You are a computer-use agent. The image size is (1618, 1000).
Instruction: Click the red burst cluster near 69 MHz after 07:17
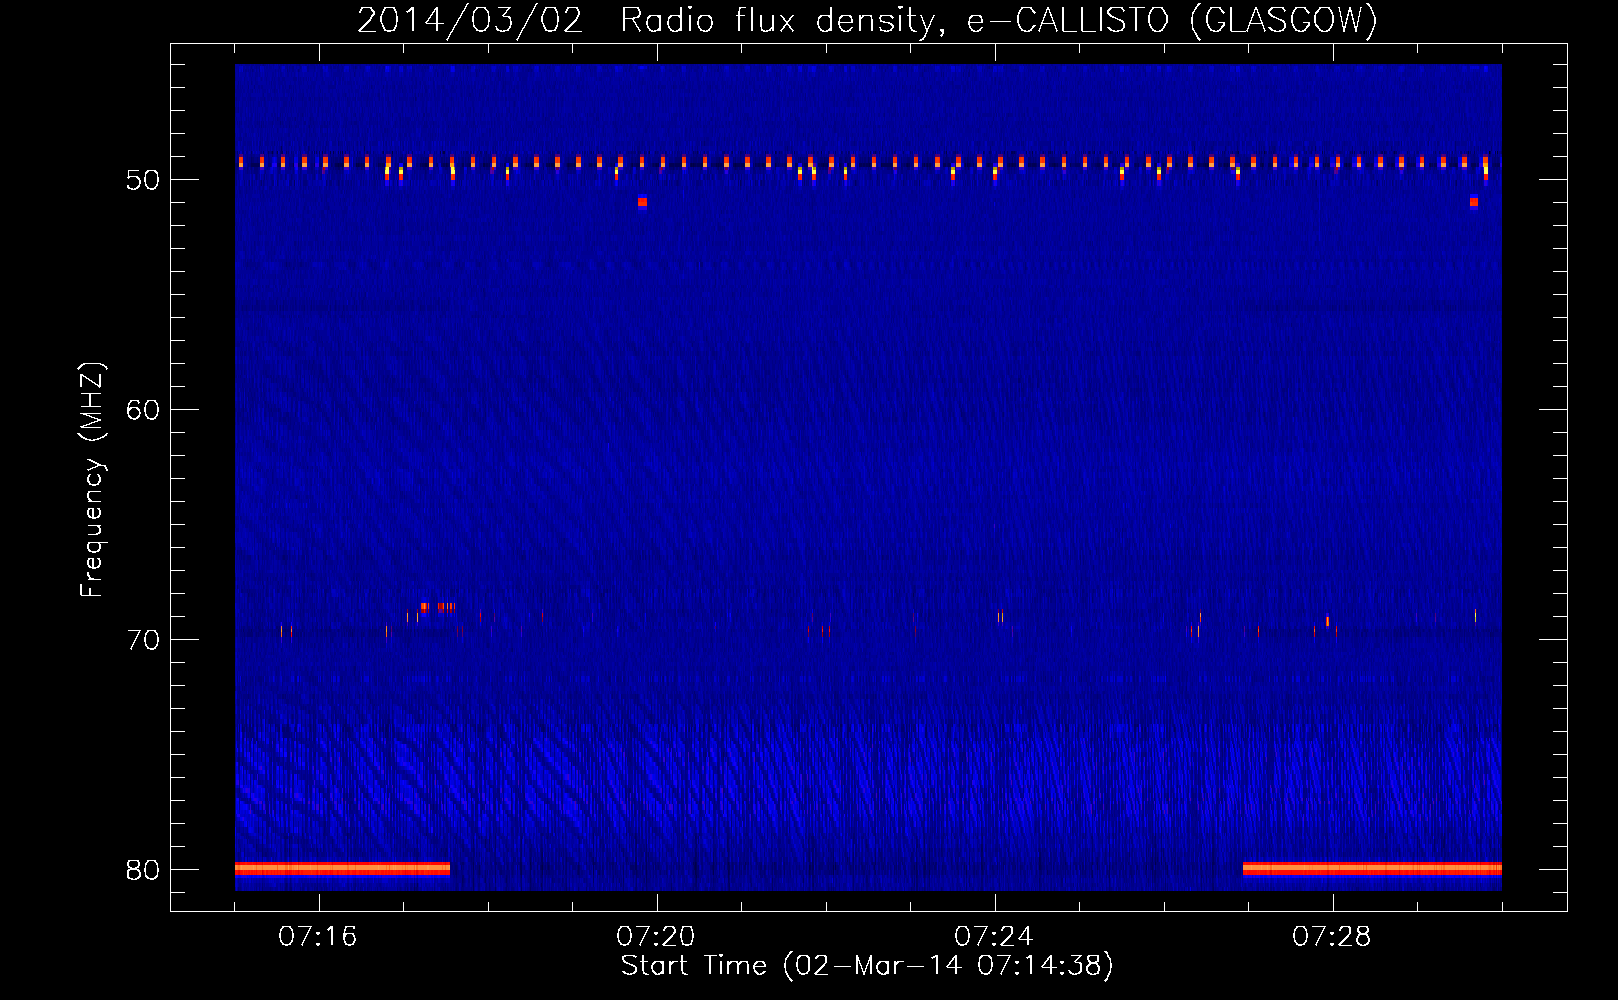pos(439,607)
